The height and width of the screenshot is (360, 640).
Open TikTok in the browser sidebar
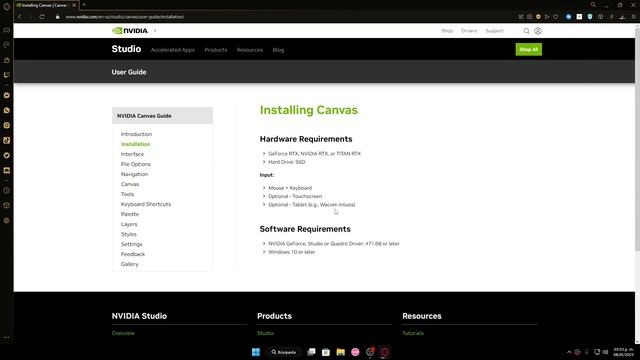7,140
